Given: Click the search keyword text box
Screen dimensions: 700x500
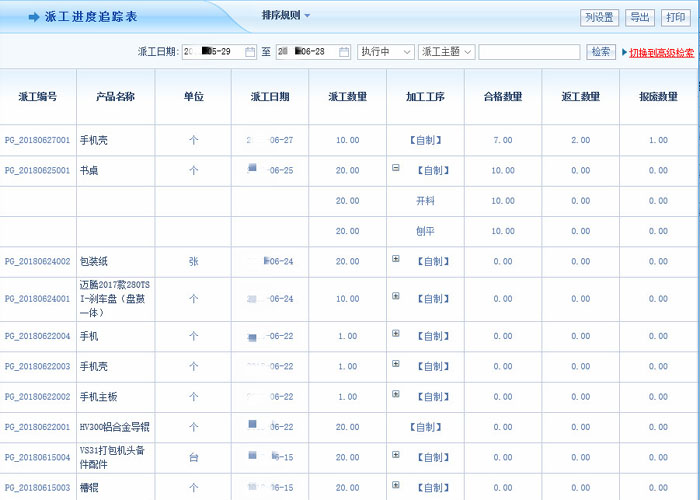Looking at the screenshot, I should 529,52.
